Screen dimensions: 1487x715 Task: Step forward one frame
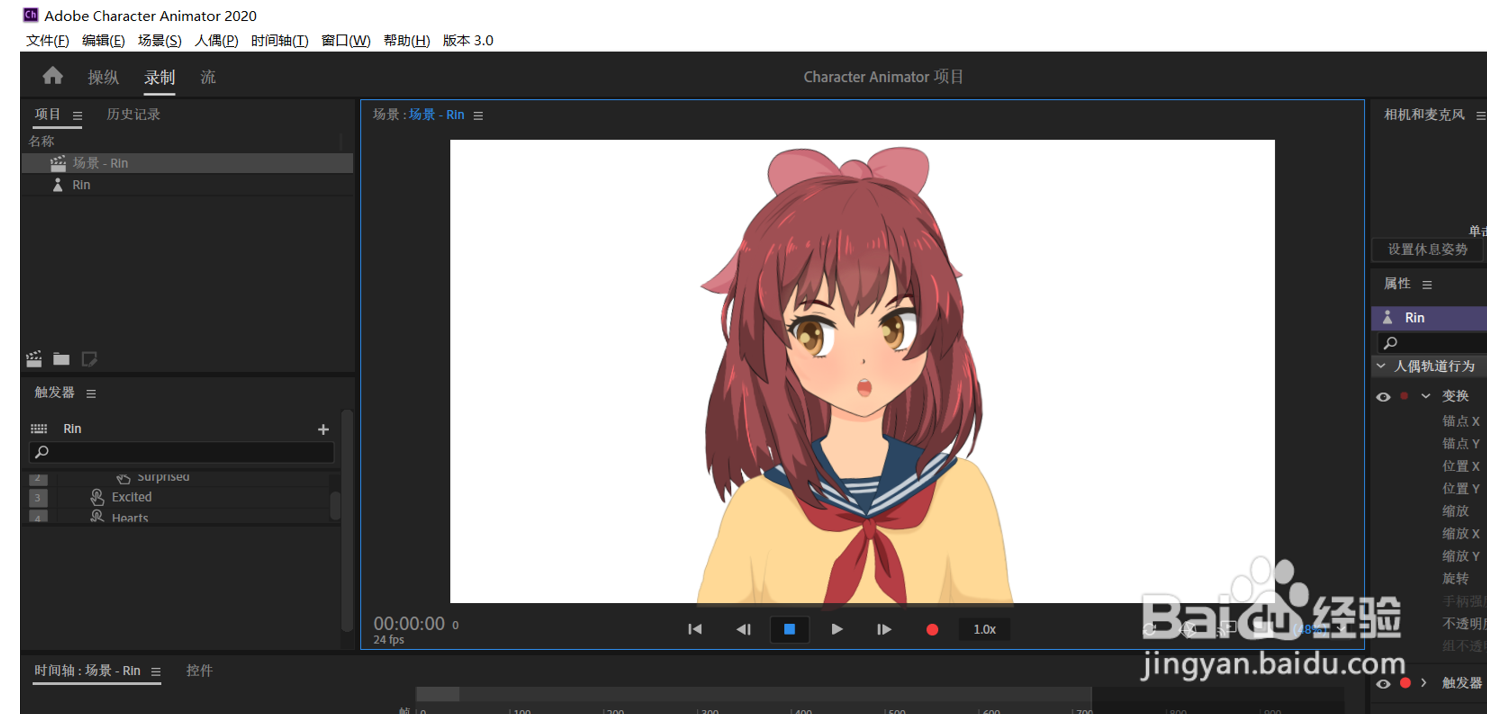884,629
